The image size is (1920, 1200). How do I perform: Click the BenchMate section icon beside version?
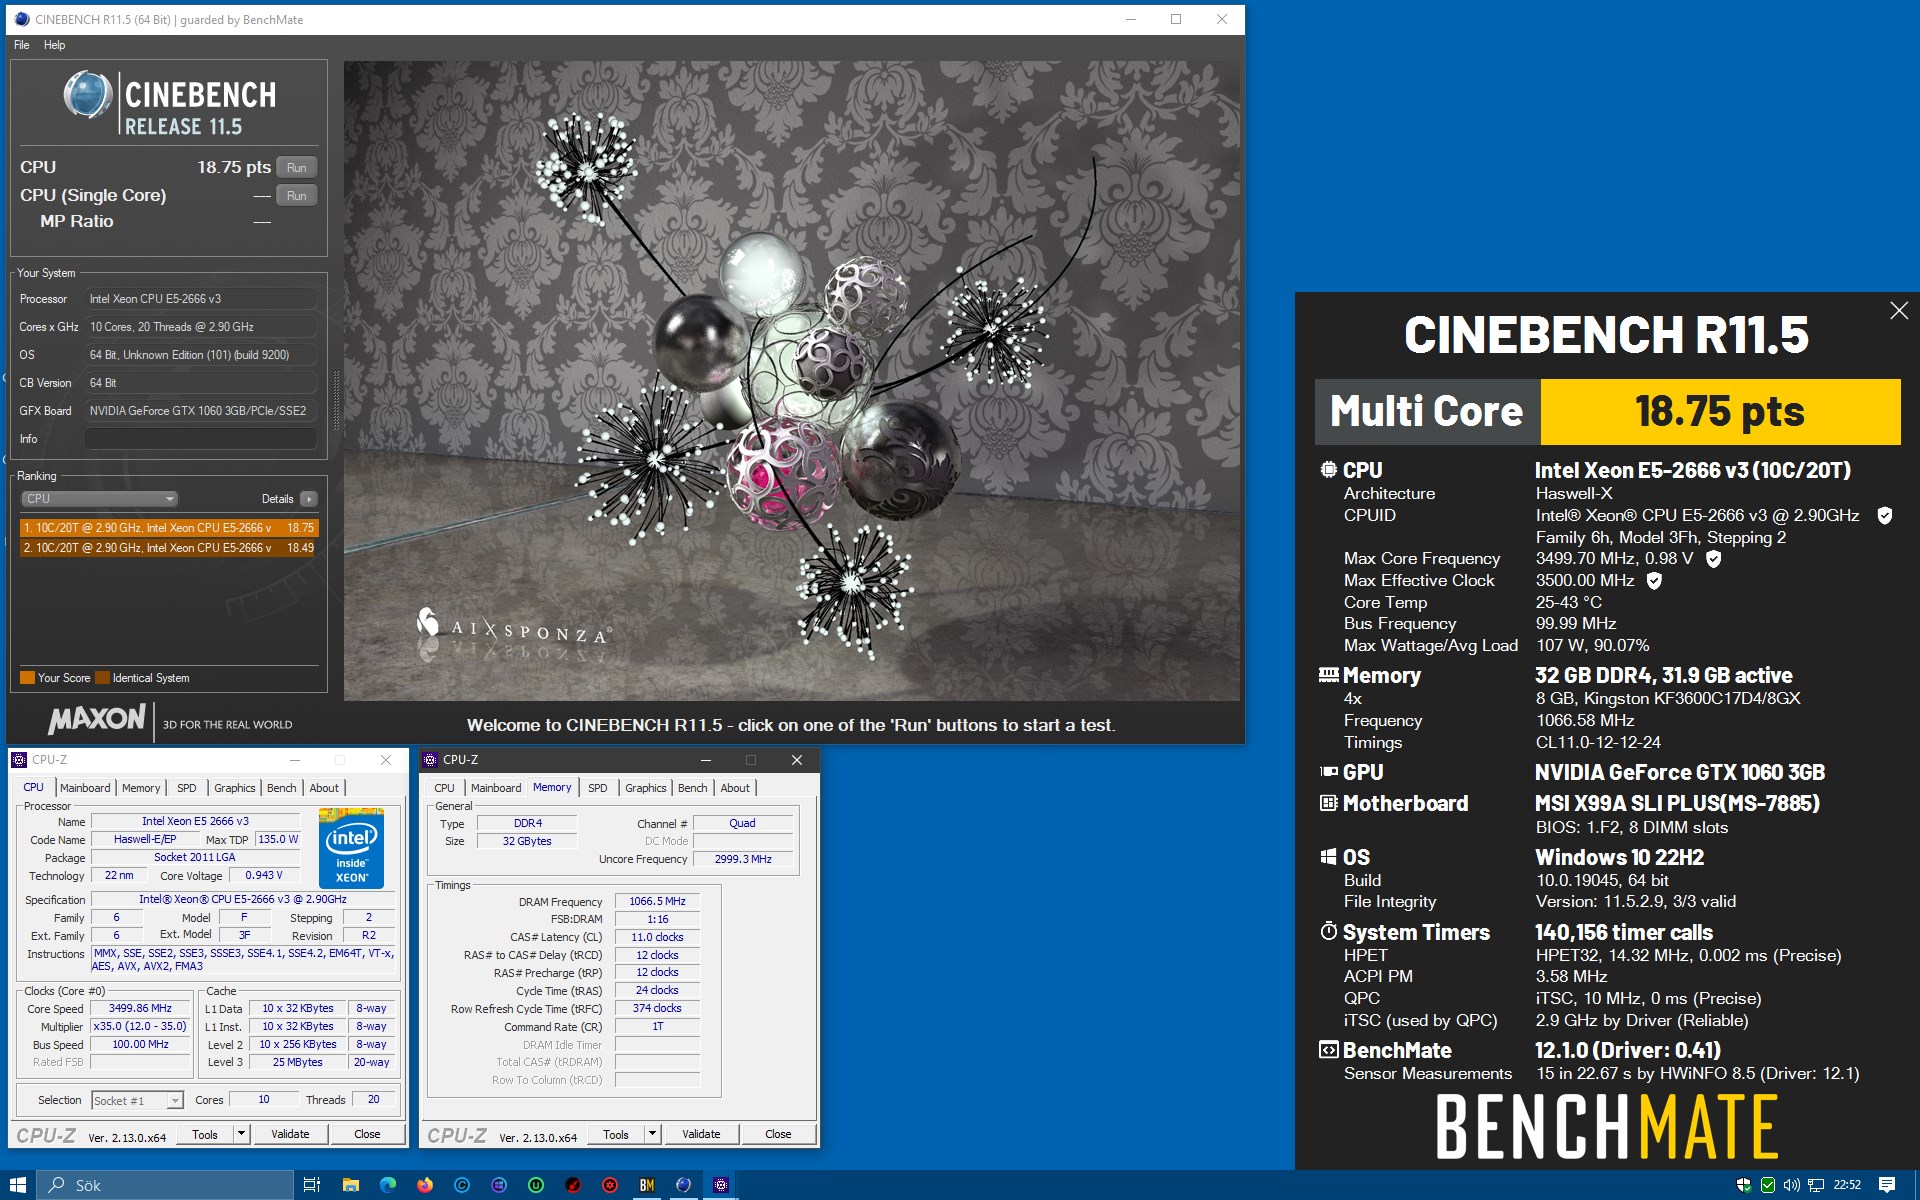pyautogui.click(x=1328, y=1050)
